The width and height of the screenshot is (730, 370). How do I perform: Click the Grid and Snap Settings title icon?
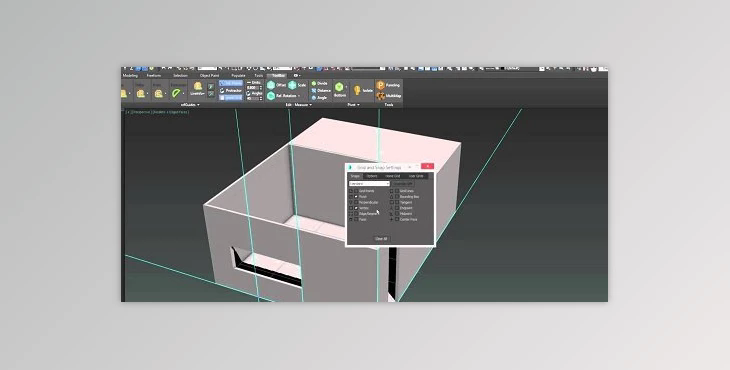[350, 167]
